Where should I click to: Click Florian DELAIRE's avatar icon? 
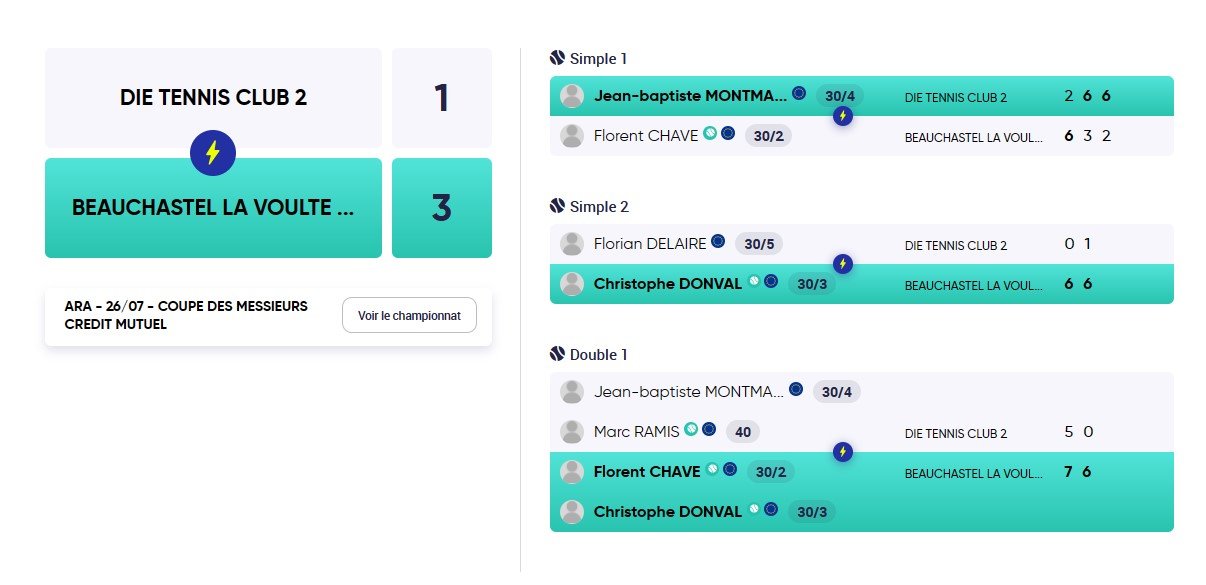(x=572, y=244)
